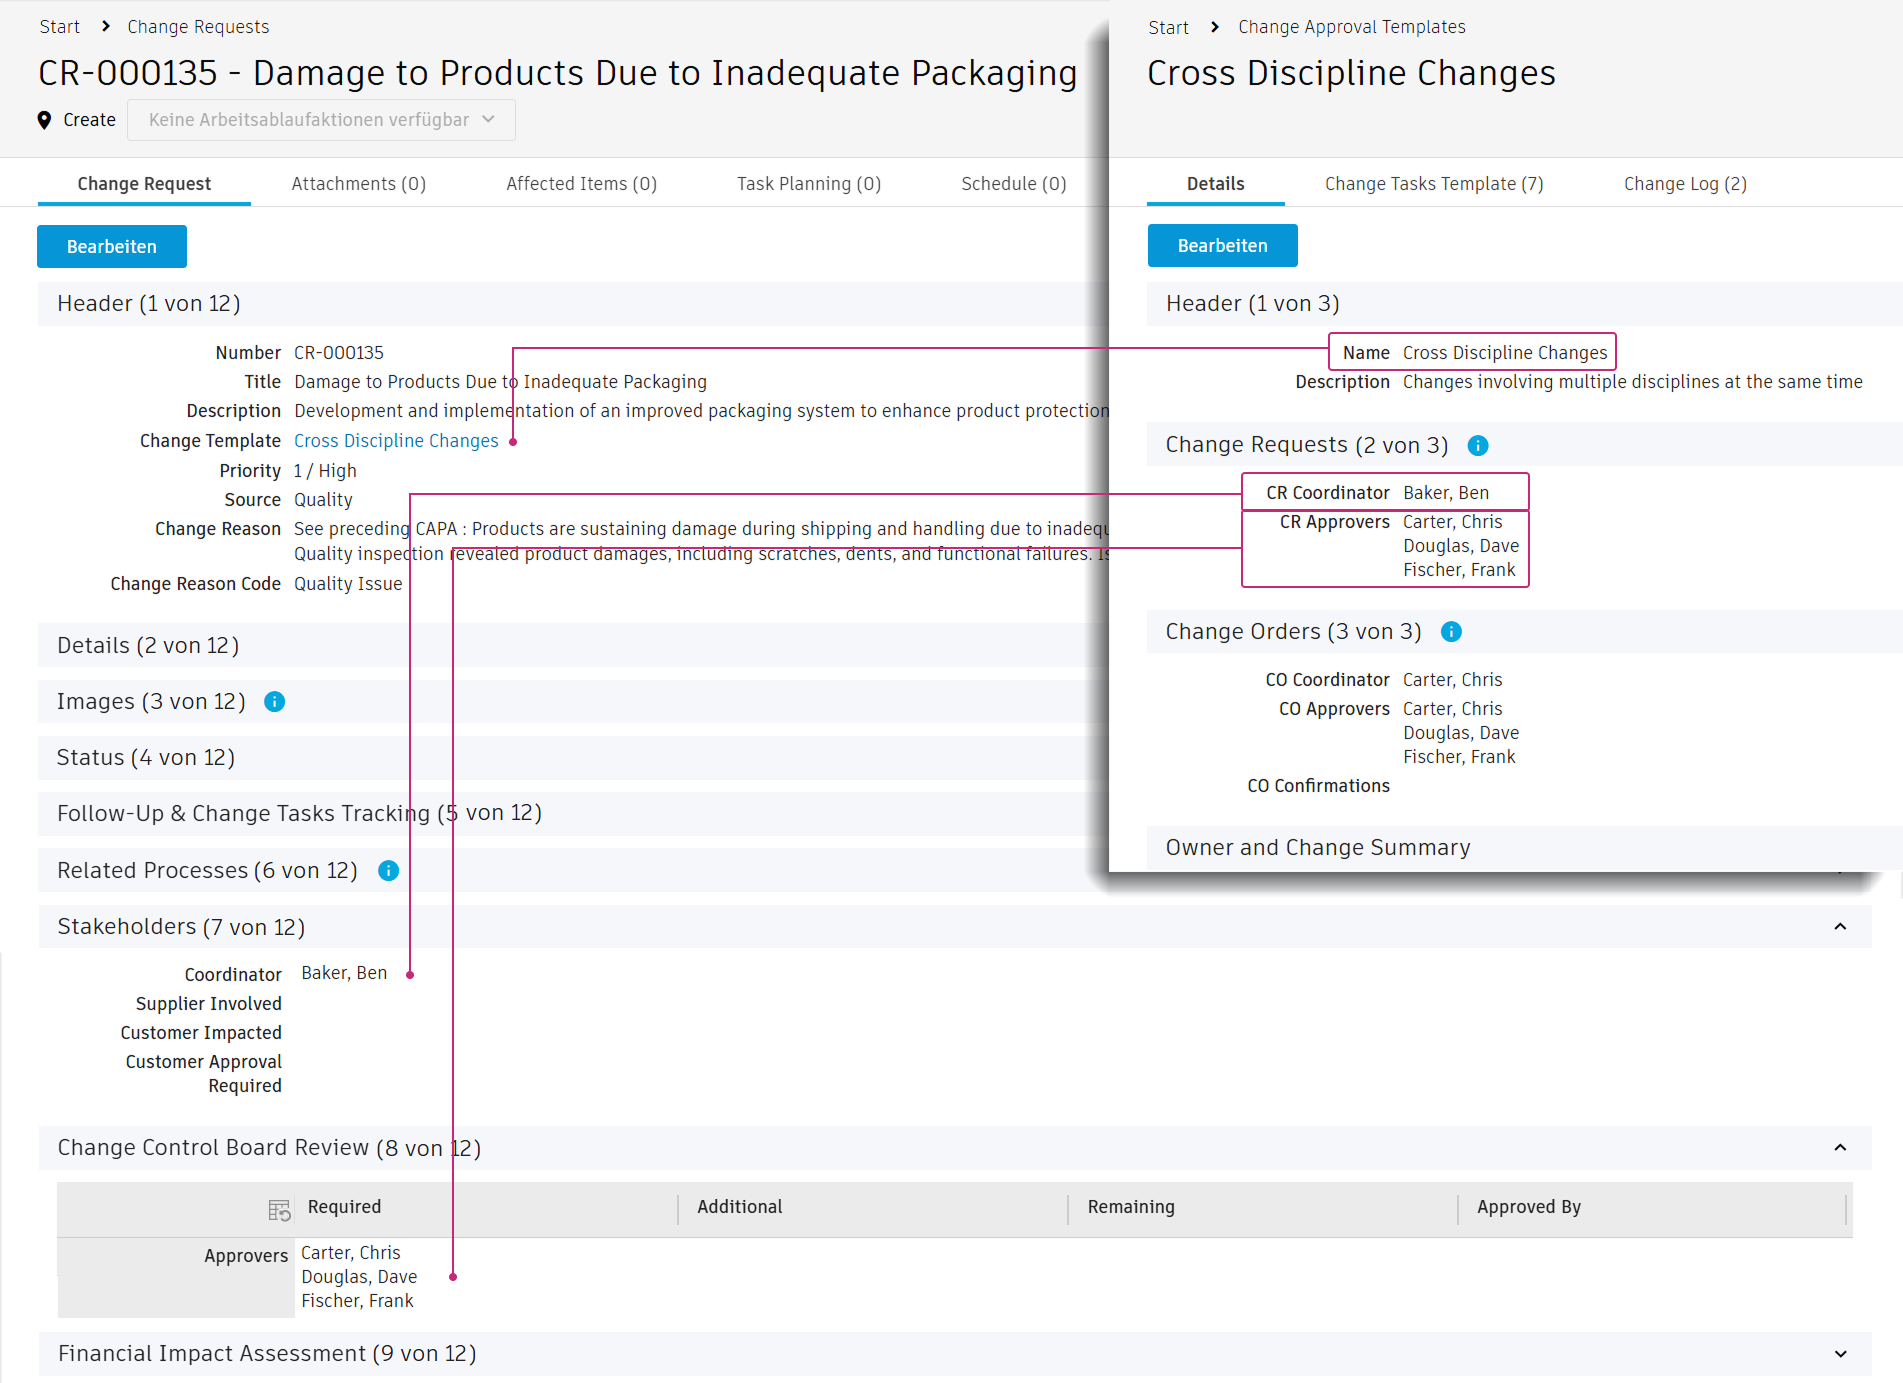Viewport: 1903px width, 1383px height.
Task: Open the Change Log (2) tab
Action: [1684, 184]
